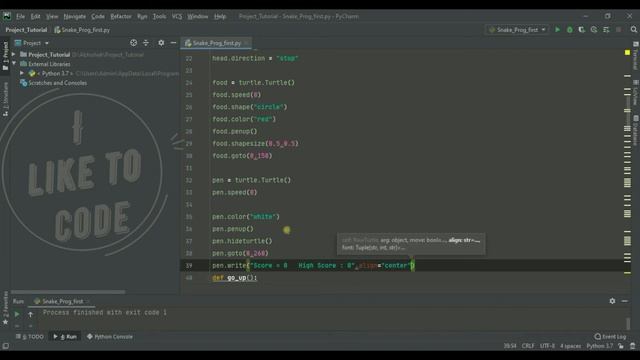Image resolution: width=640 pixels, height=360 pixels.
Task: Open the SciView side panel tab
Action: point(636,93)
